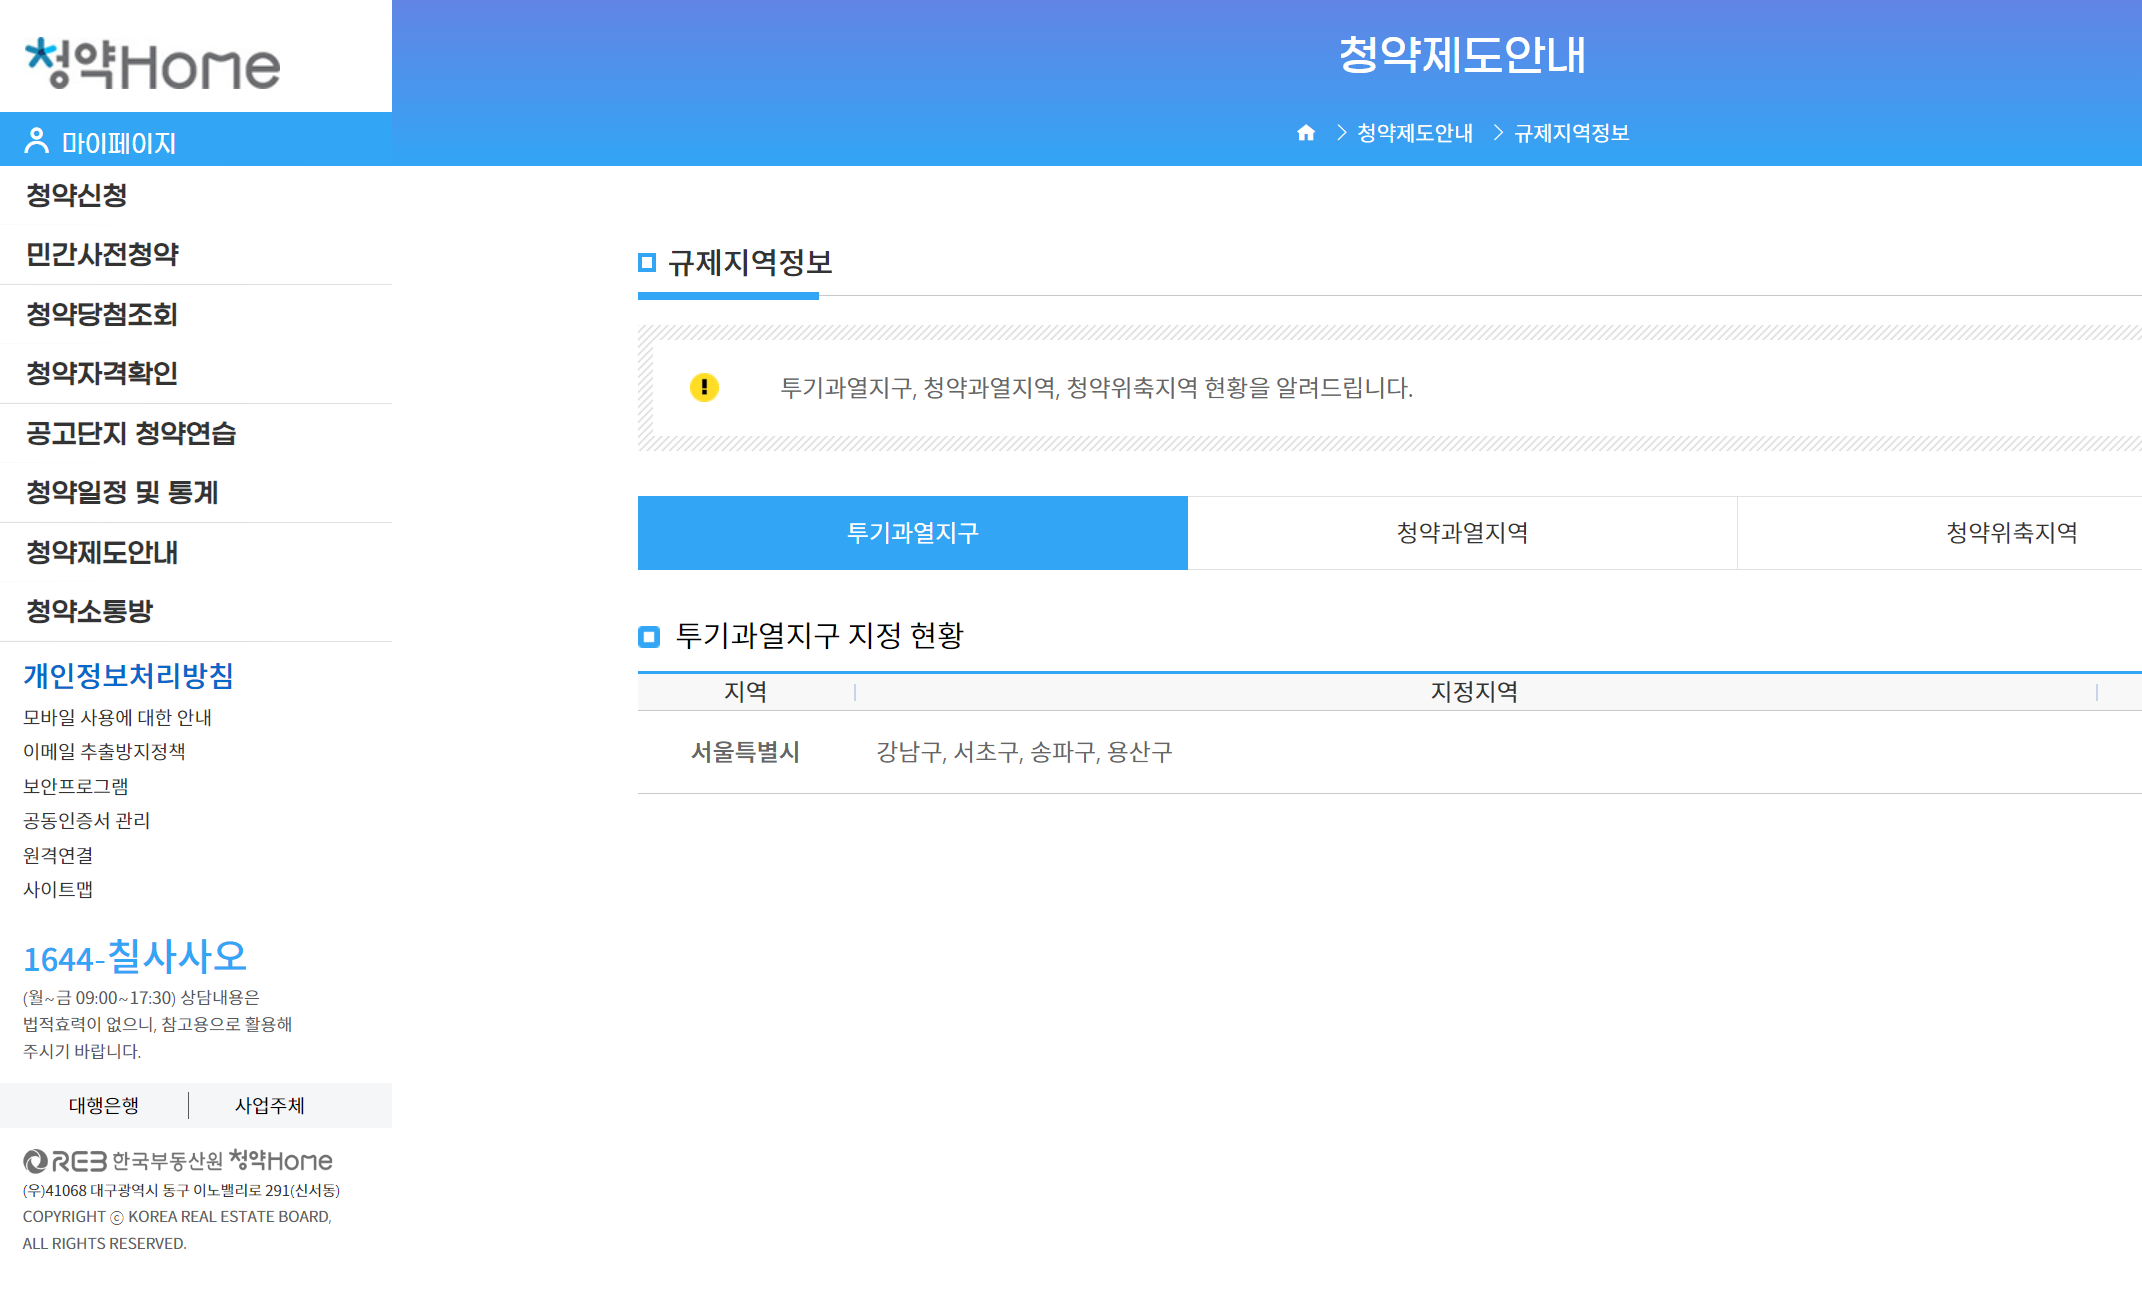The image size is (2142, 1303).
Task: Open the 민간사전청약 menu
Action: pyautogui.click(x=102, y=254)
